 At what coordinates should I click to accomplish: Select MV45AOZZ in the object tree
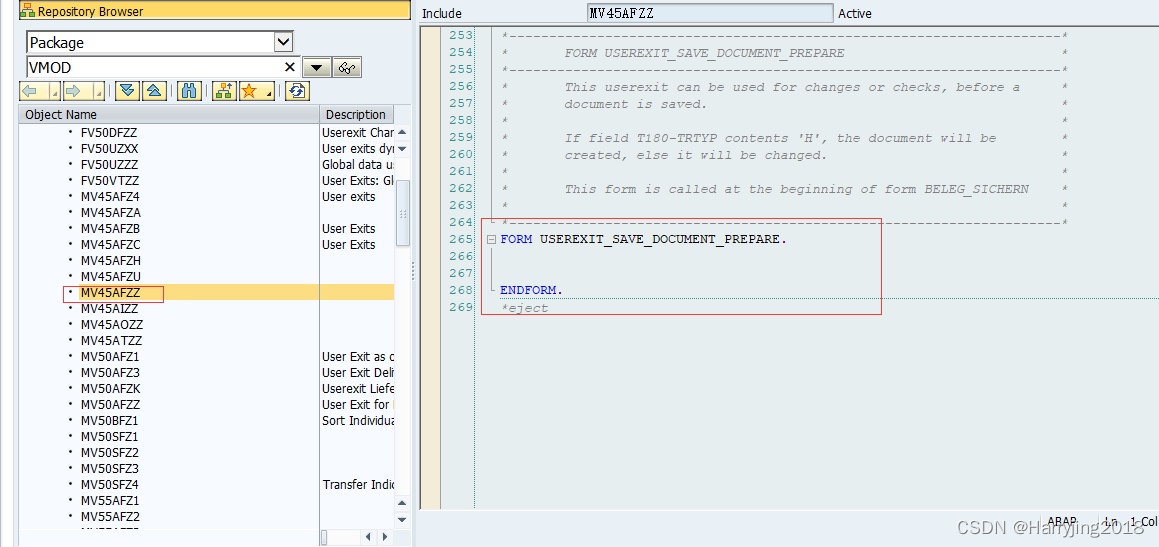click(112, 325)
